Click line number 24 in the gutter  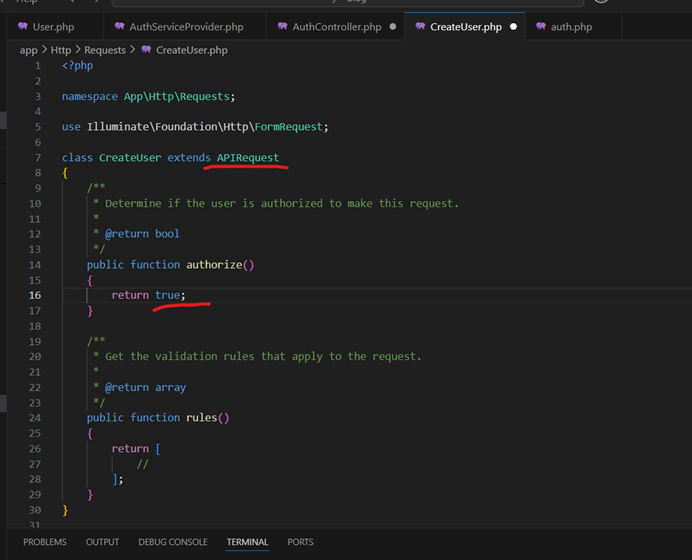(35, 417)
